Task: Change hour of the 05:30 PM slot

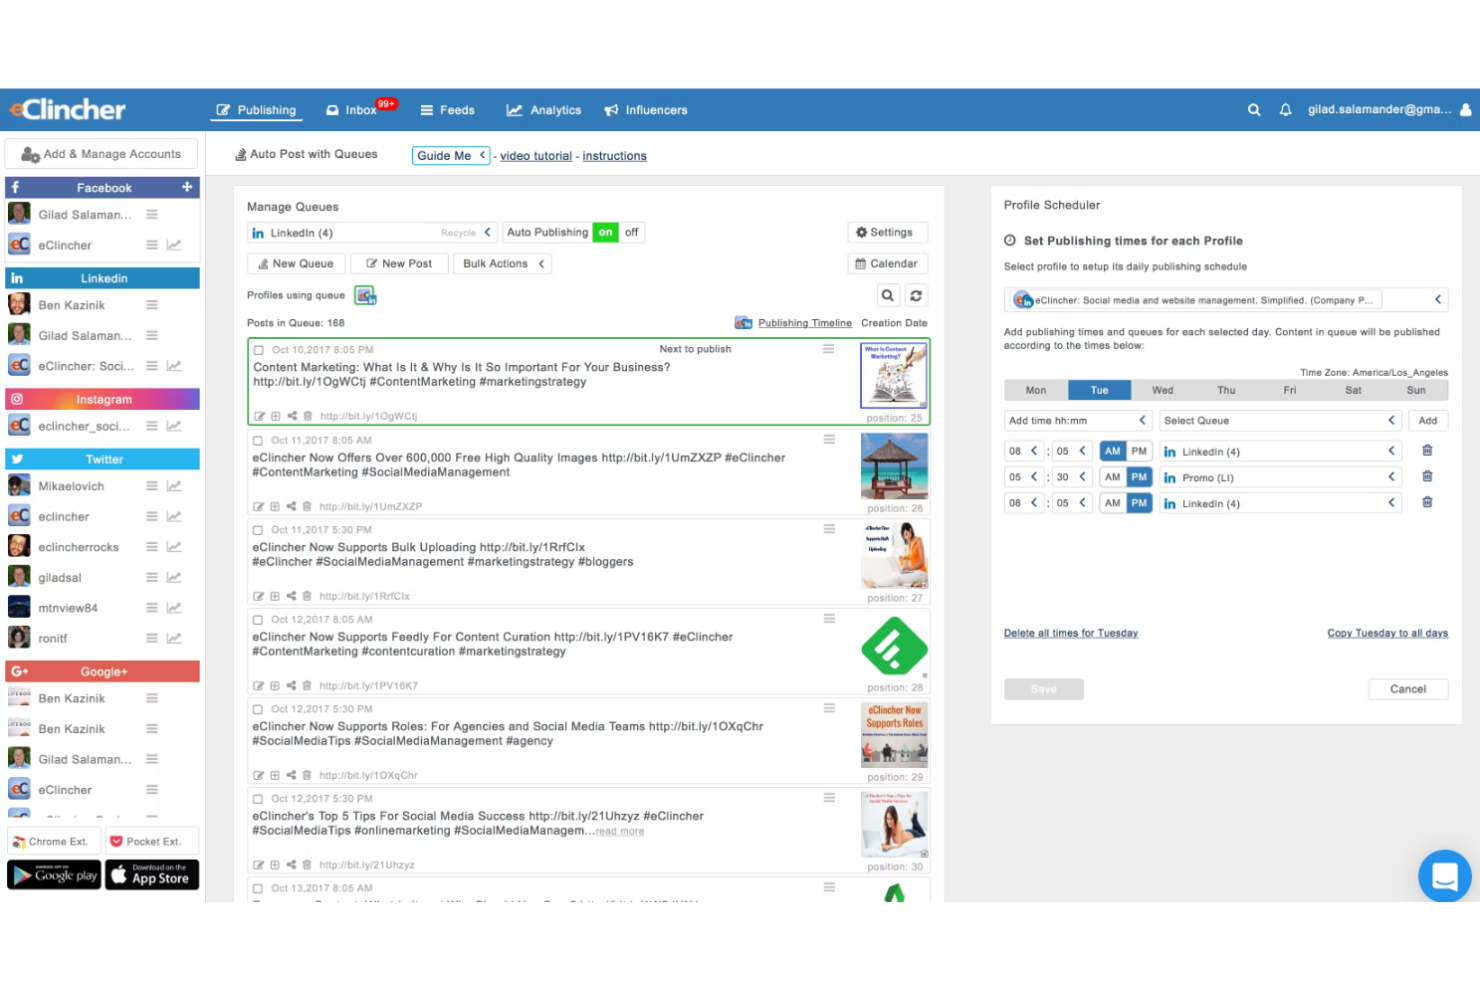Action: click(1023, 477)
